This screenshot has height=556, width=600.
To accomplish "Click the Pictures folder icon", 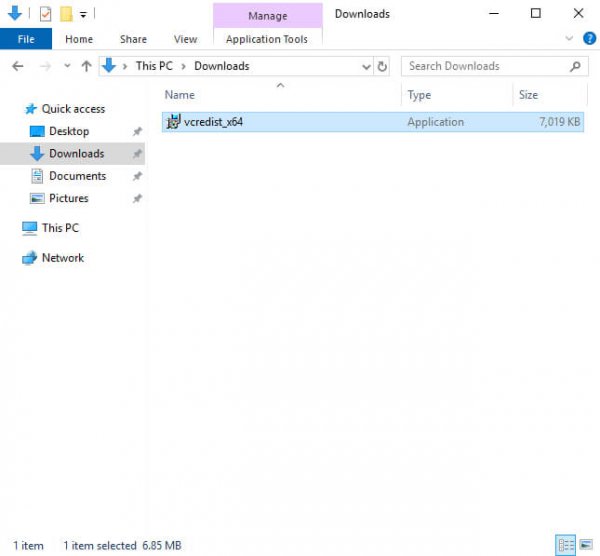I will [37, 198].
